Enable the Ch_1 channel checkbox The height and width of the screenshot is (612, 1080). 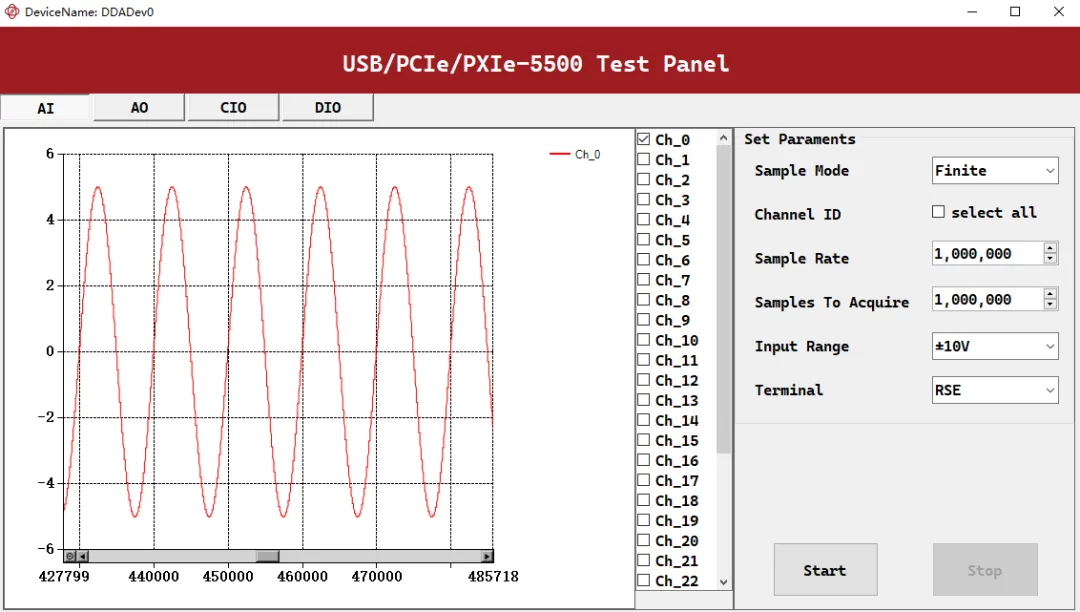tap(643, 159)
